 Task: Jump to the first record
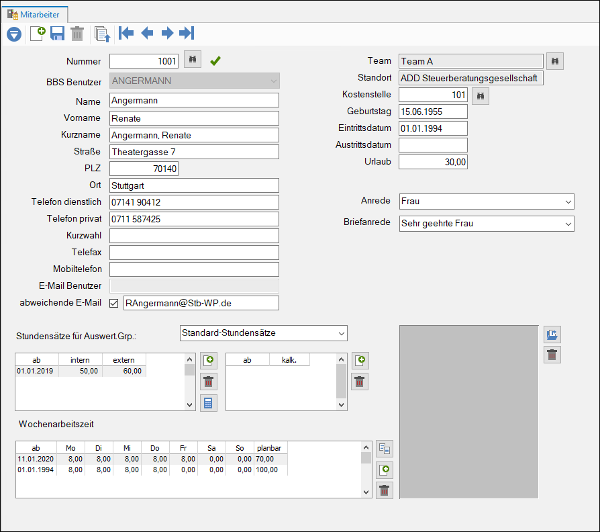126,33
